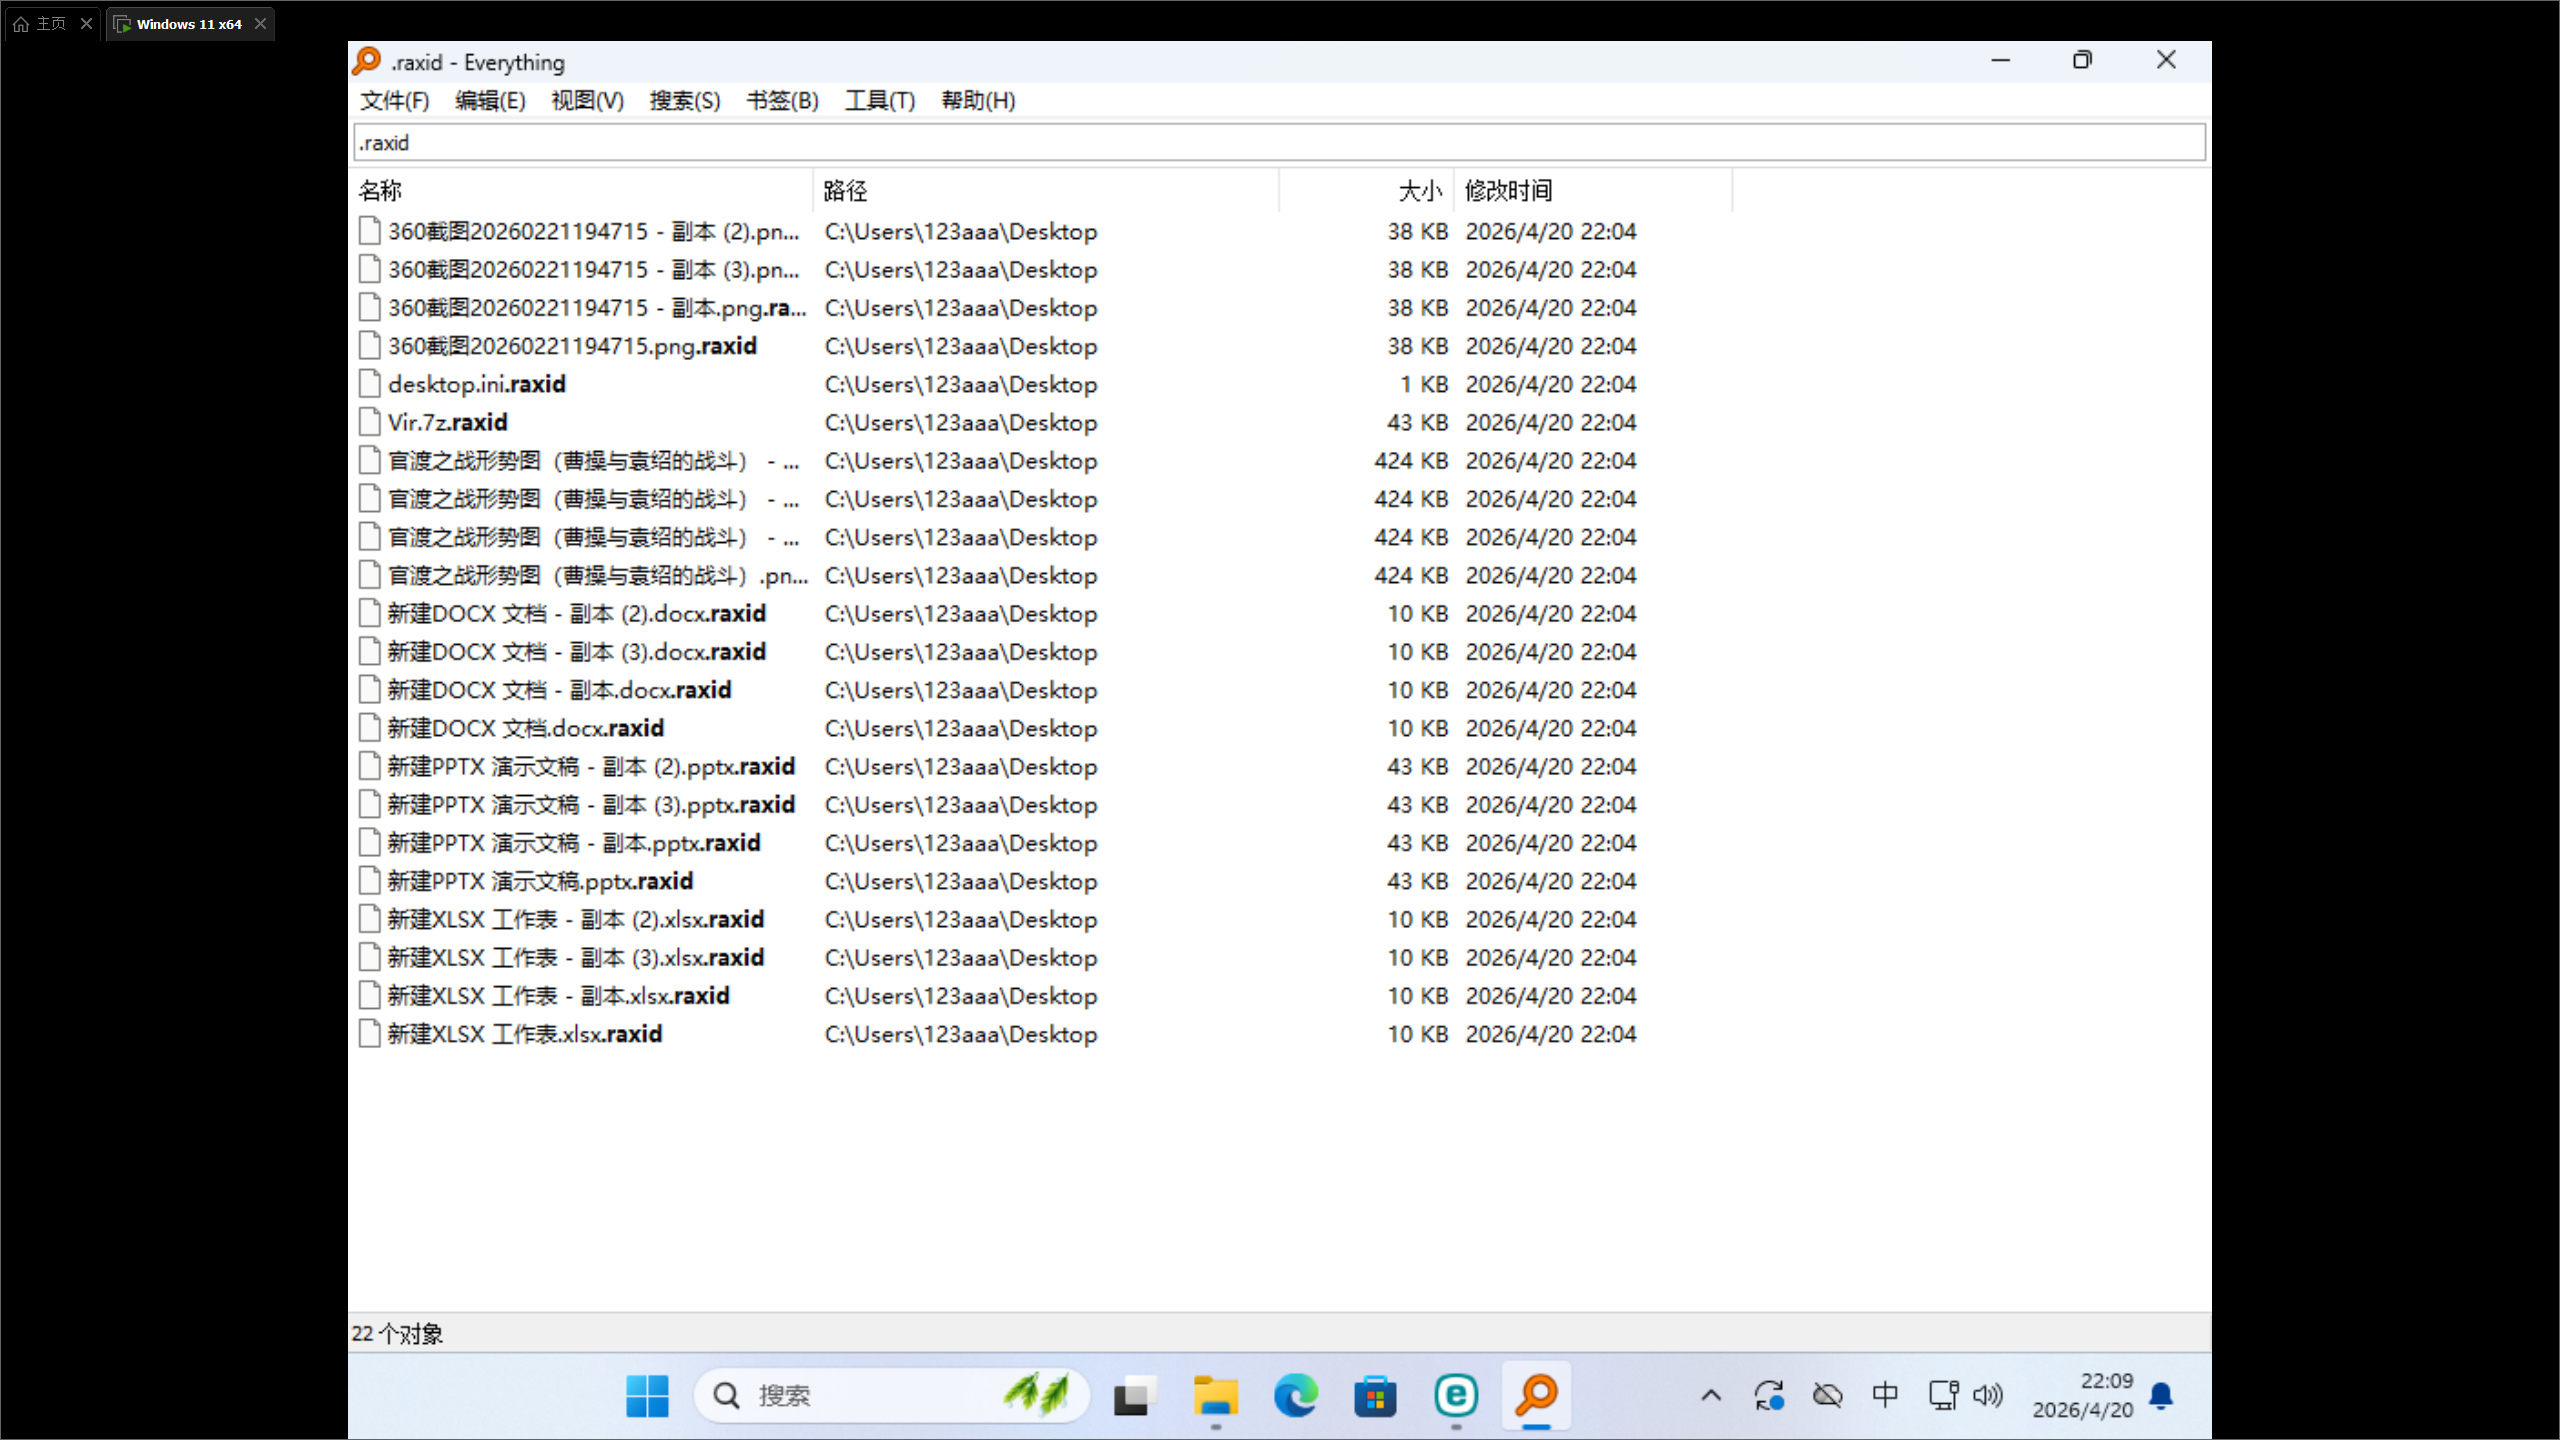2560x1440 pixels.
Task: Open the 工具(T) menu
Action: pos(879,100)
